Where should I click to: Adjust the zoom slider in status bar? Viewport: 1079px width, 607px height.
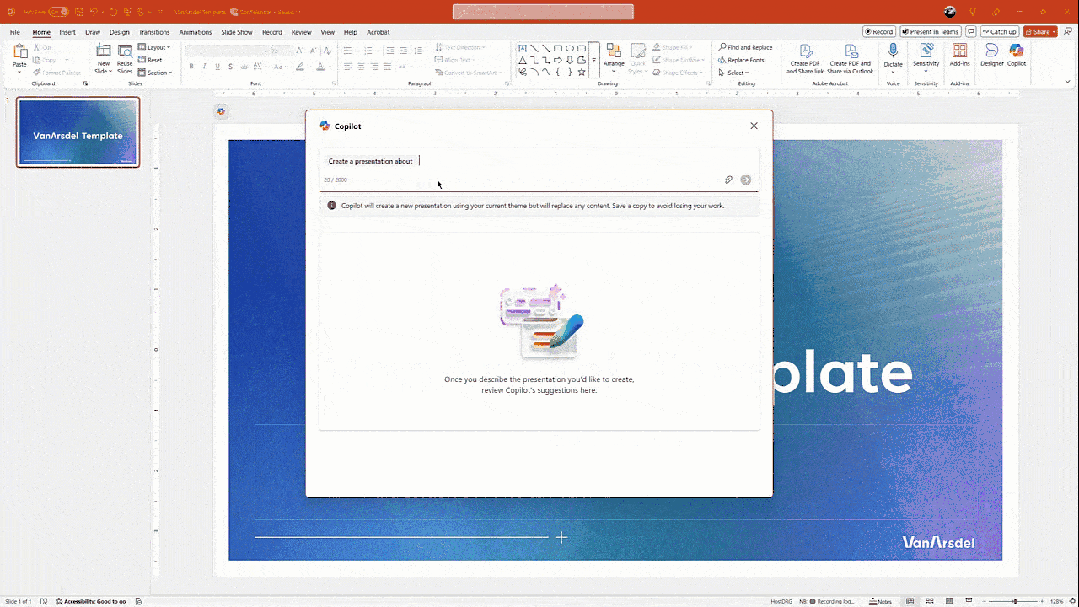[1015, 601]
